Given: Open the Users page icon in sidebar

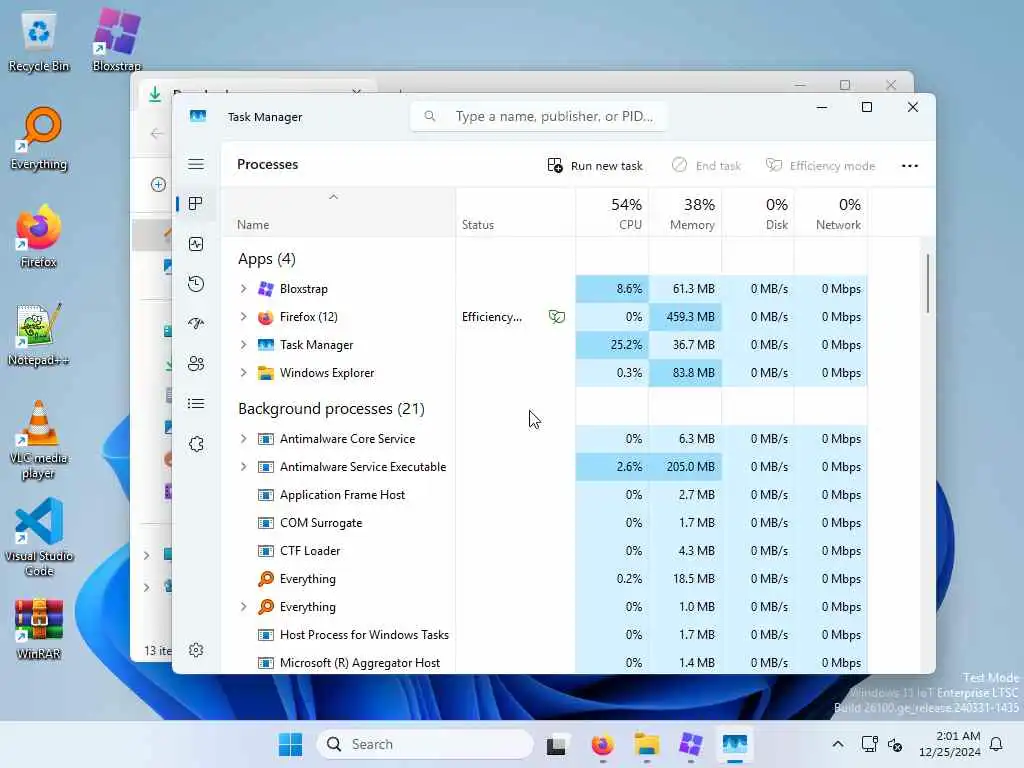Looking at the screenshot, I should (x=196, y=364).
